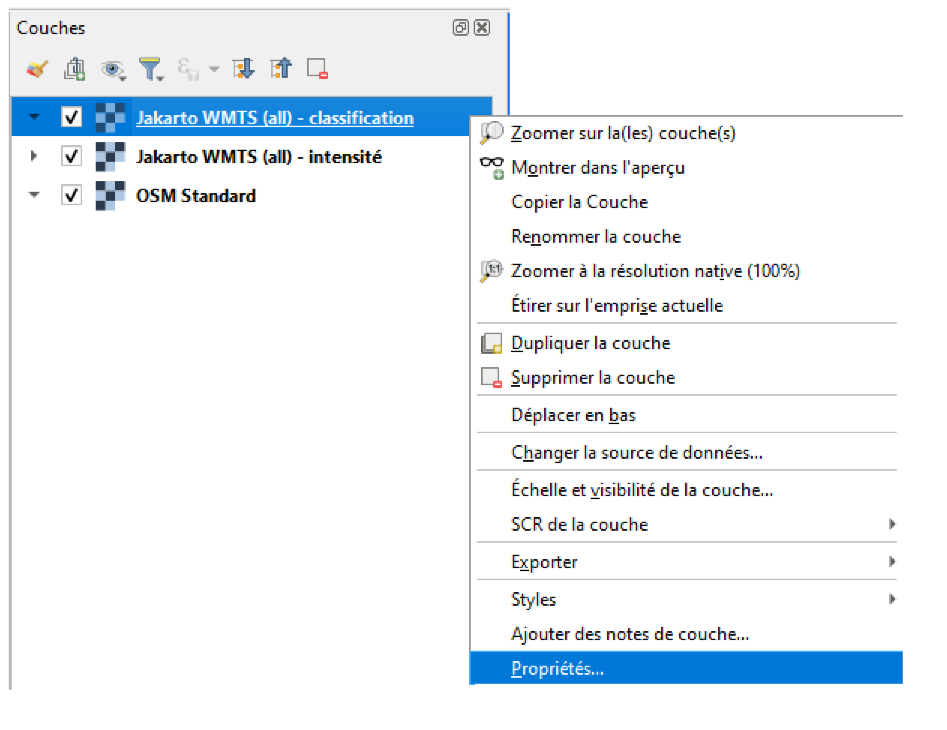Viewport: 947px width, 730px height.
Task: Collapse the OSM Standard layer tree
Action: (x=35, y=196)
